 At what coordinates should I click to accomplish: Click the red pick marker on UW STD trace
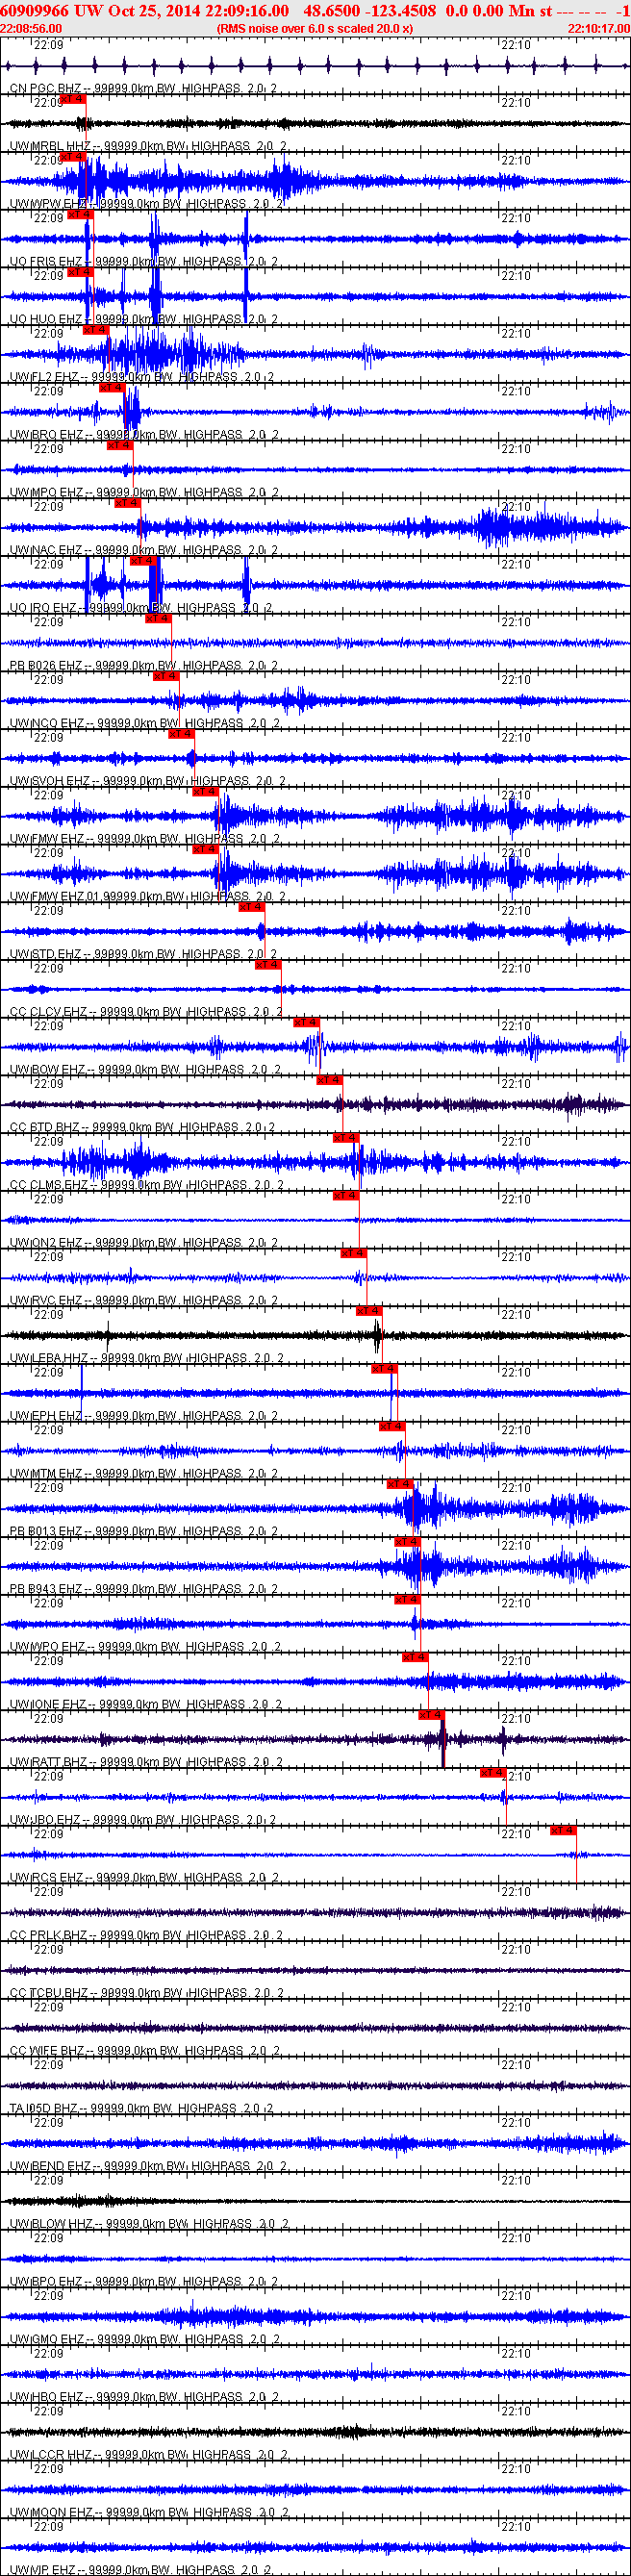[251, 907]
